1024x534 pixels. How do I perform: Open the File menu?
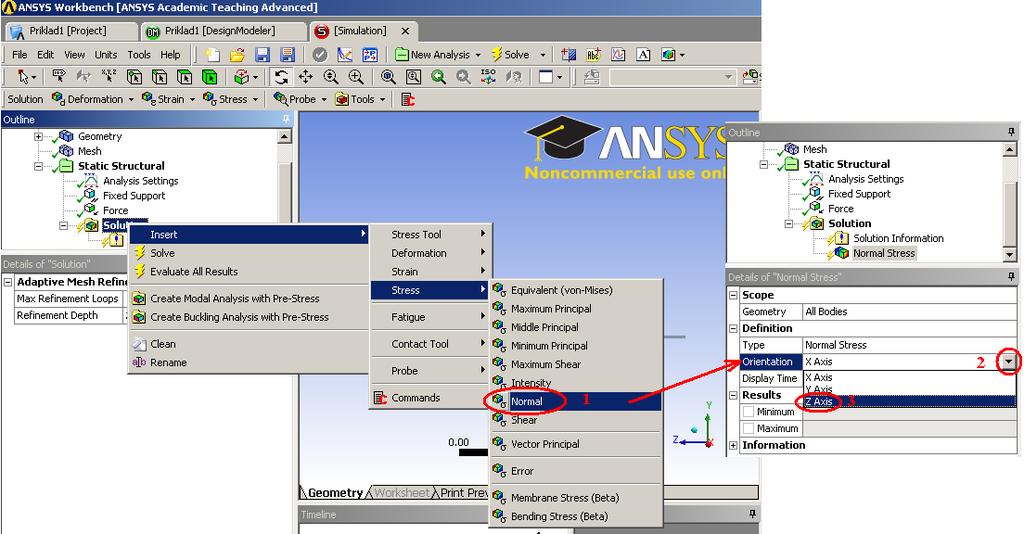20,55
